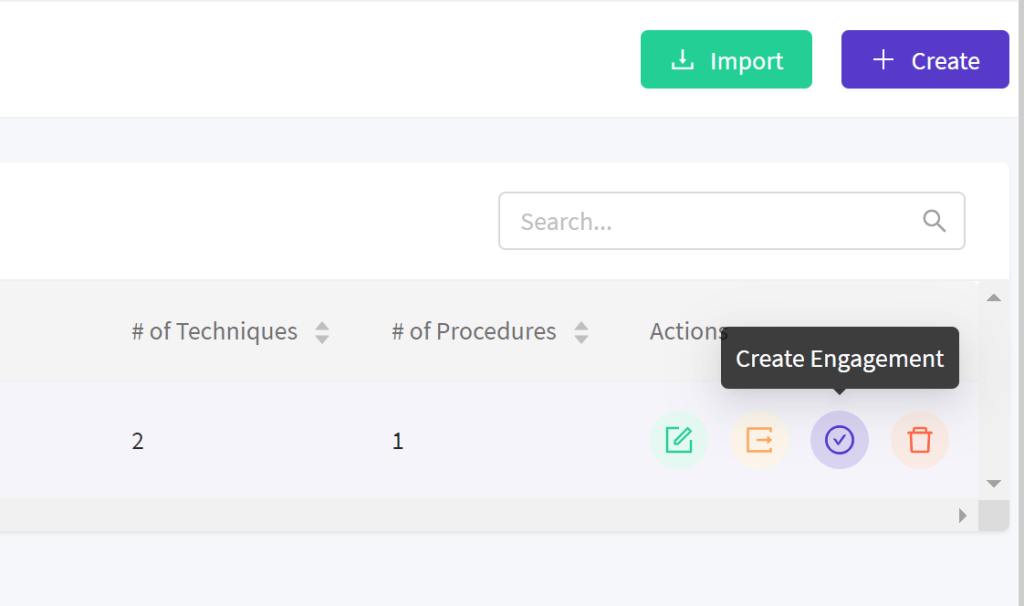The height and width of the screenshot is (606, 1024).
Task: Click the plus icon on Create button
Action: click(x=882, y=60)
